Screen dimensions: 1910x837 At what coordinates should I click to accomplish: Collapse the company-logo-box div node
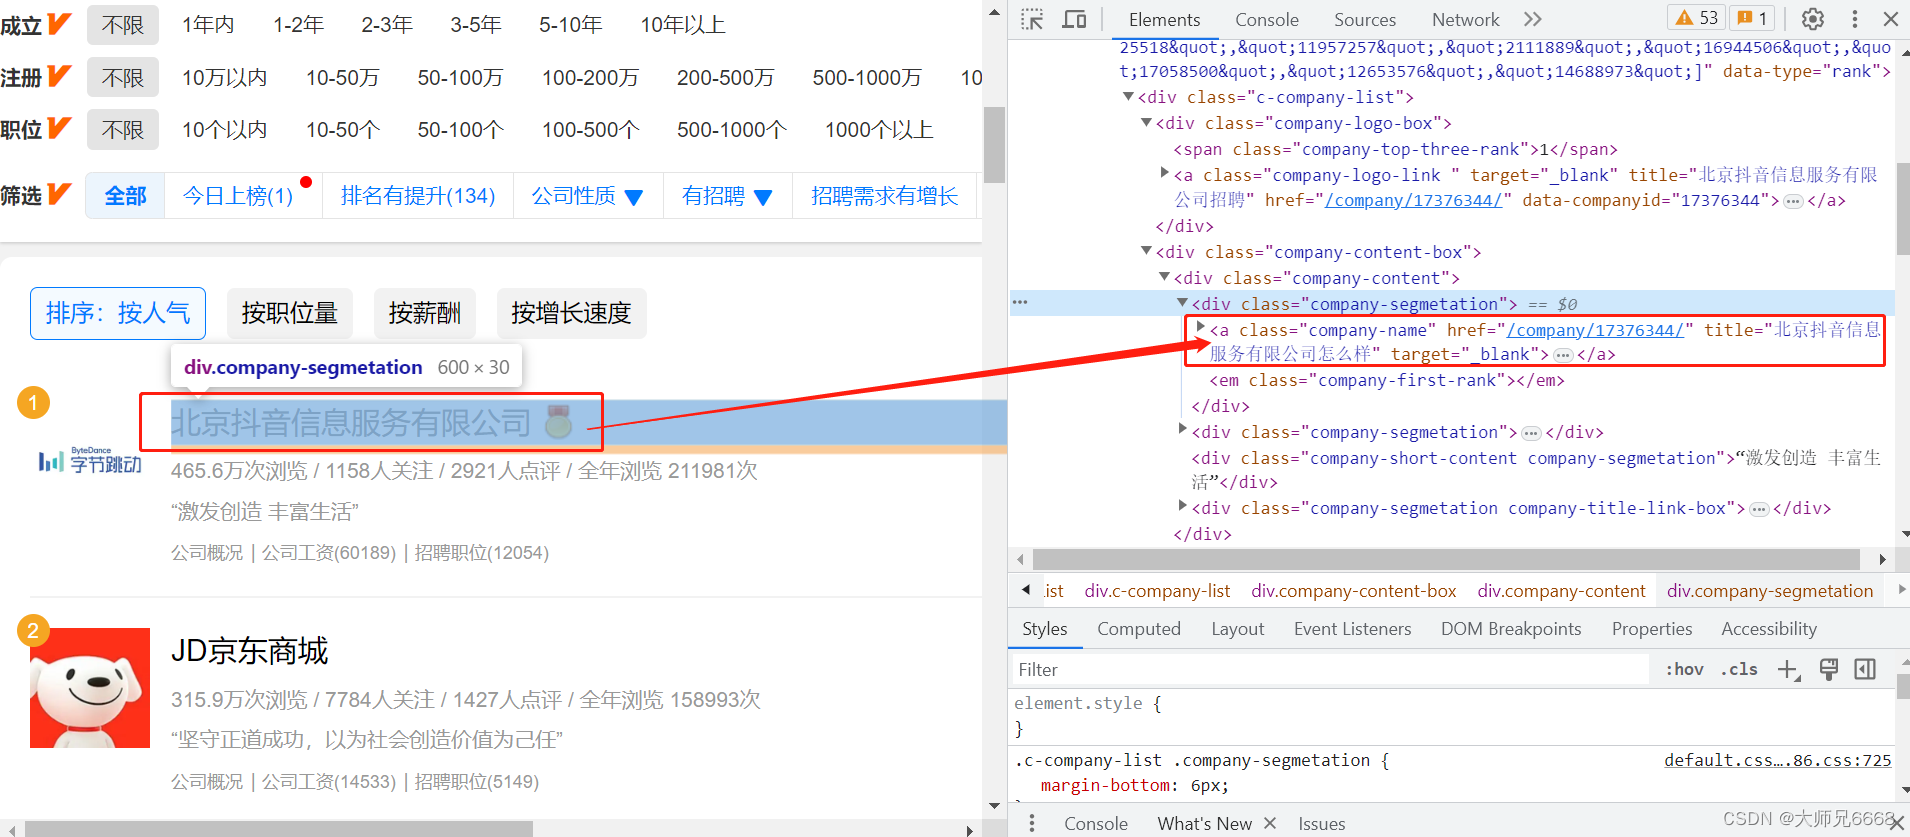pos(1146,123)
